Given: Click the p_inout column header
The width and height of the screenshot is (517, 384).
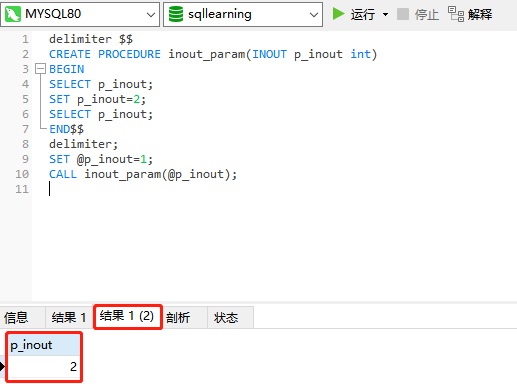Looking at the screenshot, I should 43,345.
